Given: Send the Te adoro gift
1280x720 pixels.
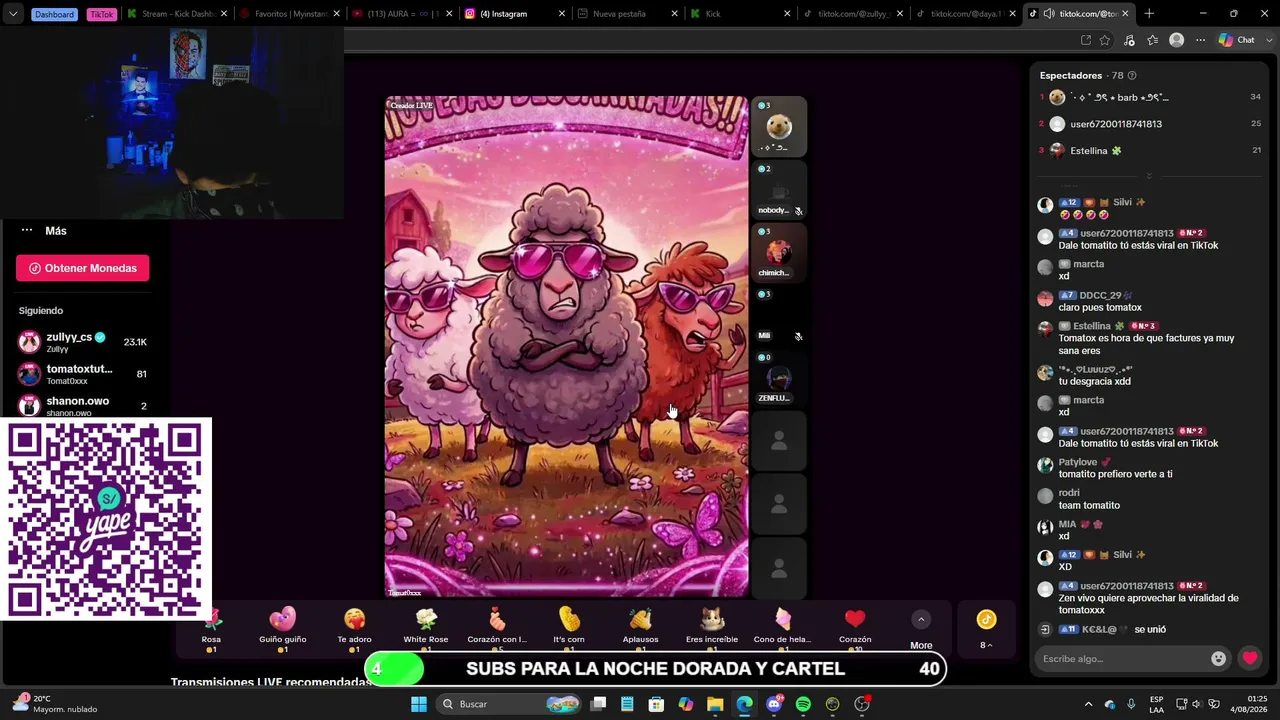Looking at the screenshot, I should tap(354, 628).
